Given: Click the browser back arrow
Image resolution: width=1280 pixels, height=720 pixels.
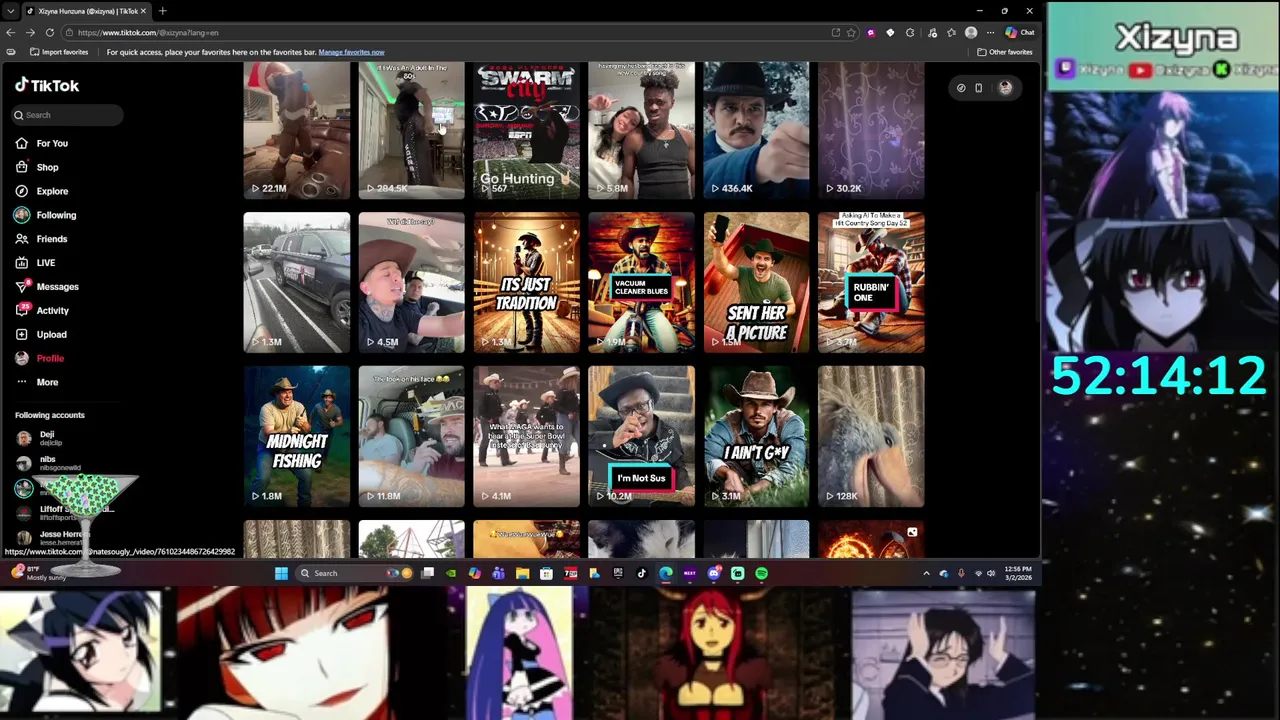Looking at the screenshot, I should 11,32.
